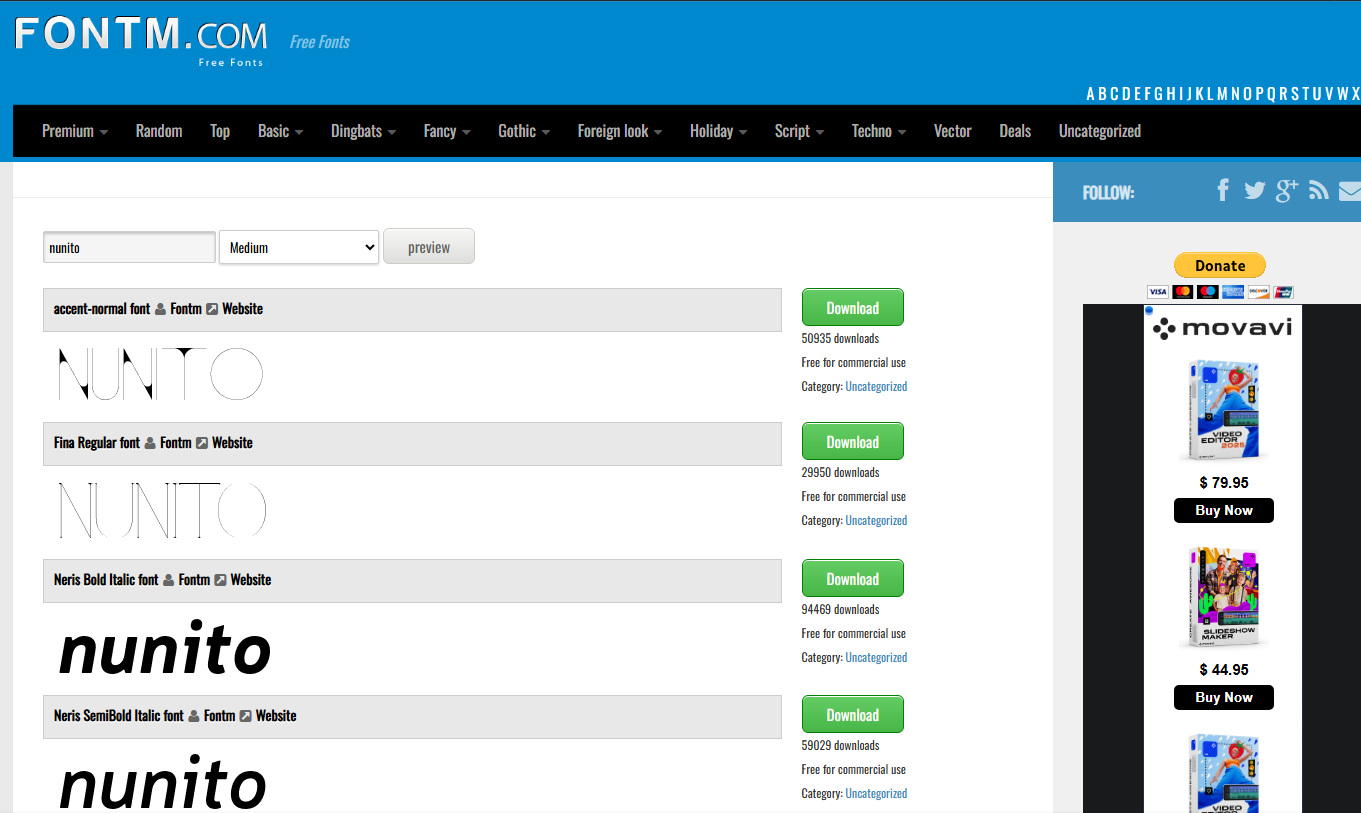Go to Random fonts in navigation
1361x813 pixels.
[x=159, y=131]
